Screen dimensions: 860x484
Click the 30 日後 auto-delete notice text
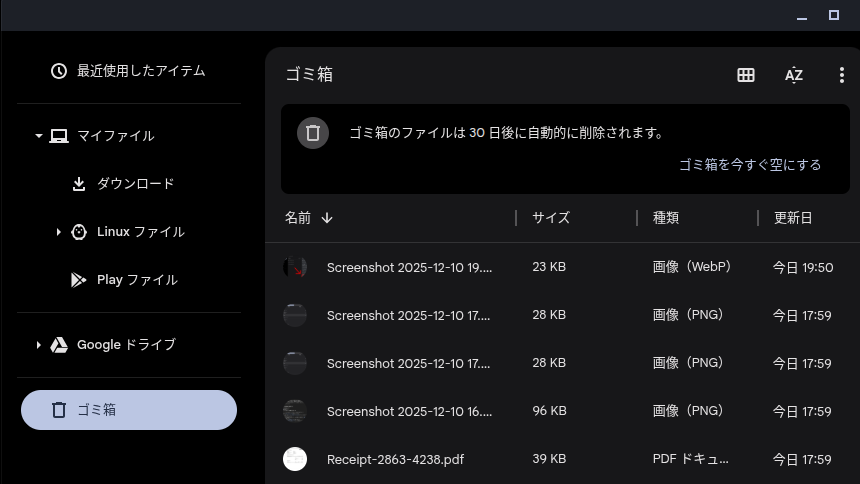pyautogui.click(x=506, y=133)
